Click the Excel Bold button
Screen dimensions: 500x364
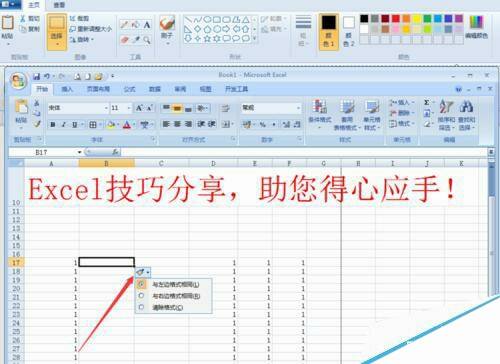(x=53, y=125)
